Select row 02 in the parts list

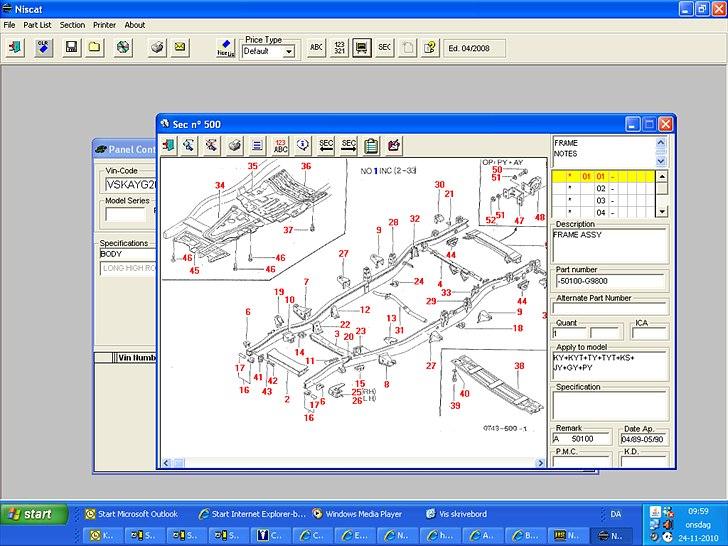pos(601,188)
